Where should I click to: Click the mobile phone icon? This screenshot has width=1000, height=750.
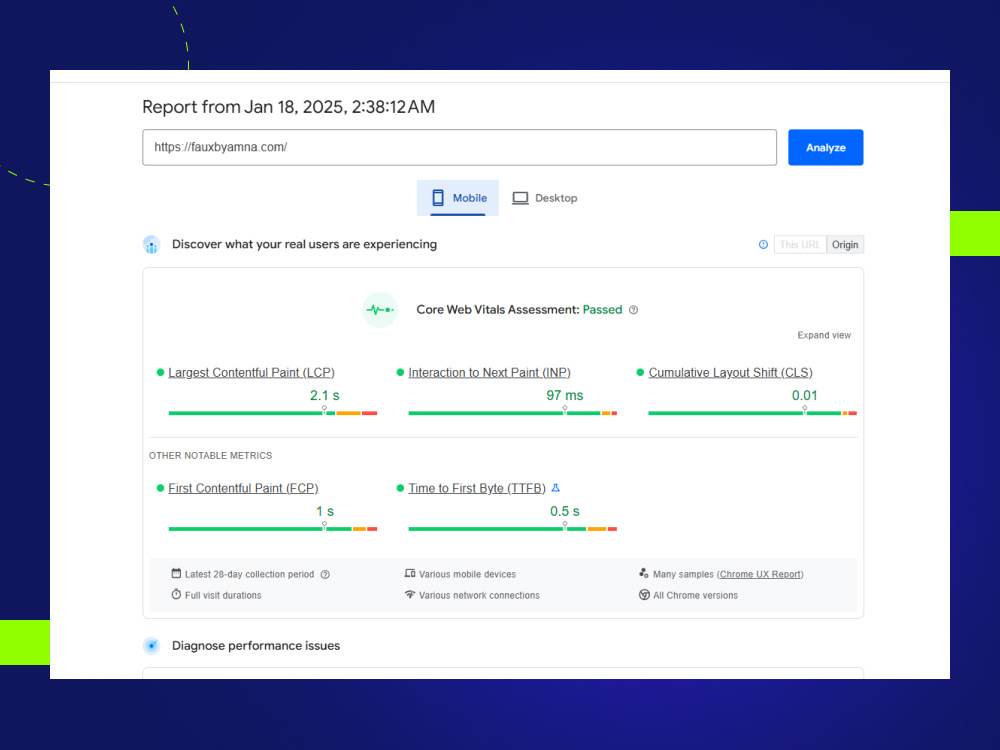click(438, 198)
